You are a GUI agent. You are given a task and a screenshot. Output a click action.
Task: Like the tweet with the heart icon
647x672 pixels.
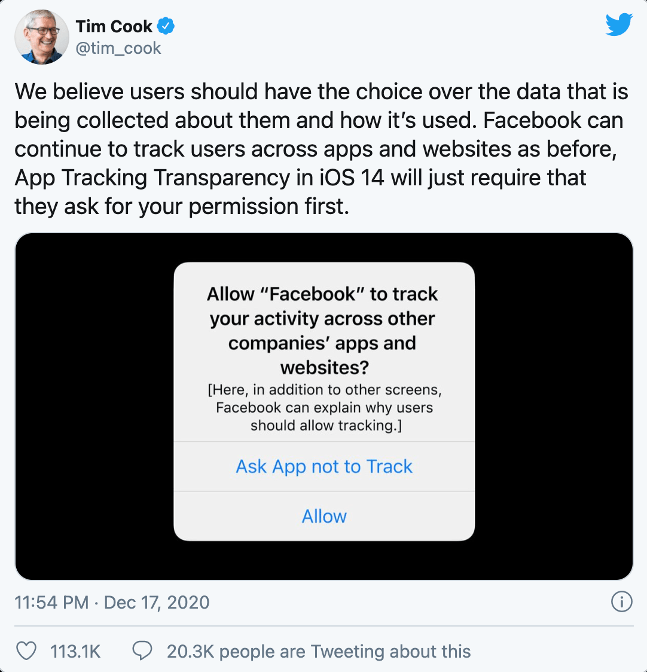pyautogui.click(x=28, y=651)
